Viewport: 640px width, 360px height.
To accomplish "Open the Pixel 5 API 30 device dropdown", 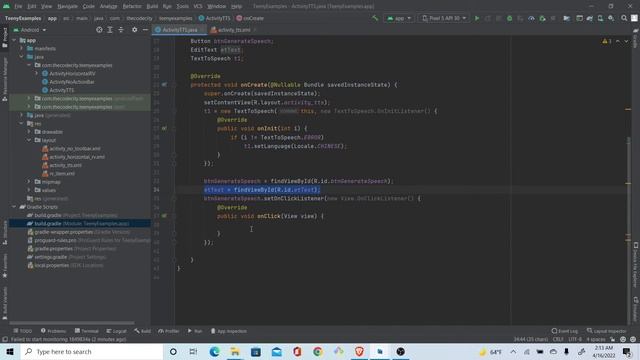I will [443, 18].
